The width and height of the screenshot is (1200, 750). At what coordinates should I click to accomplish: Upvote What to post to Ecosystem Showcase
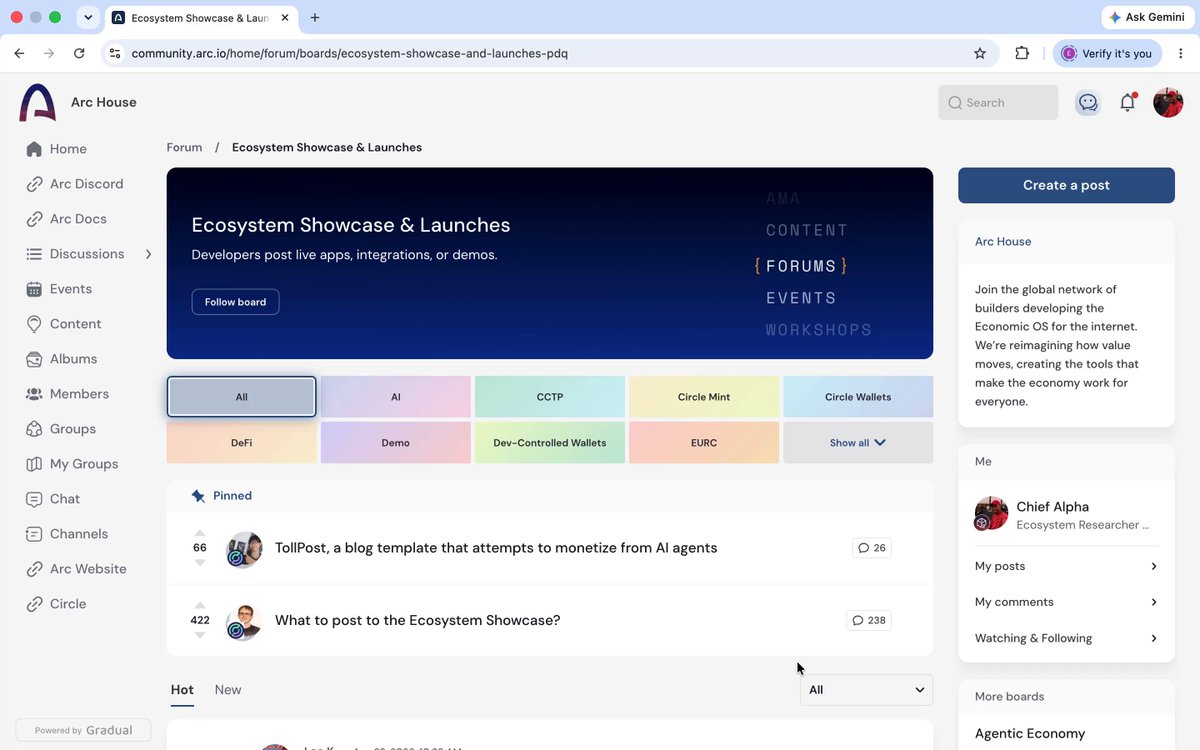(200, 605)
